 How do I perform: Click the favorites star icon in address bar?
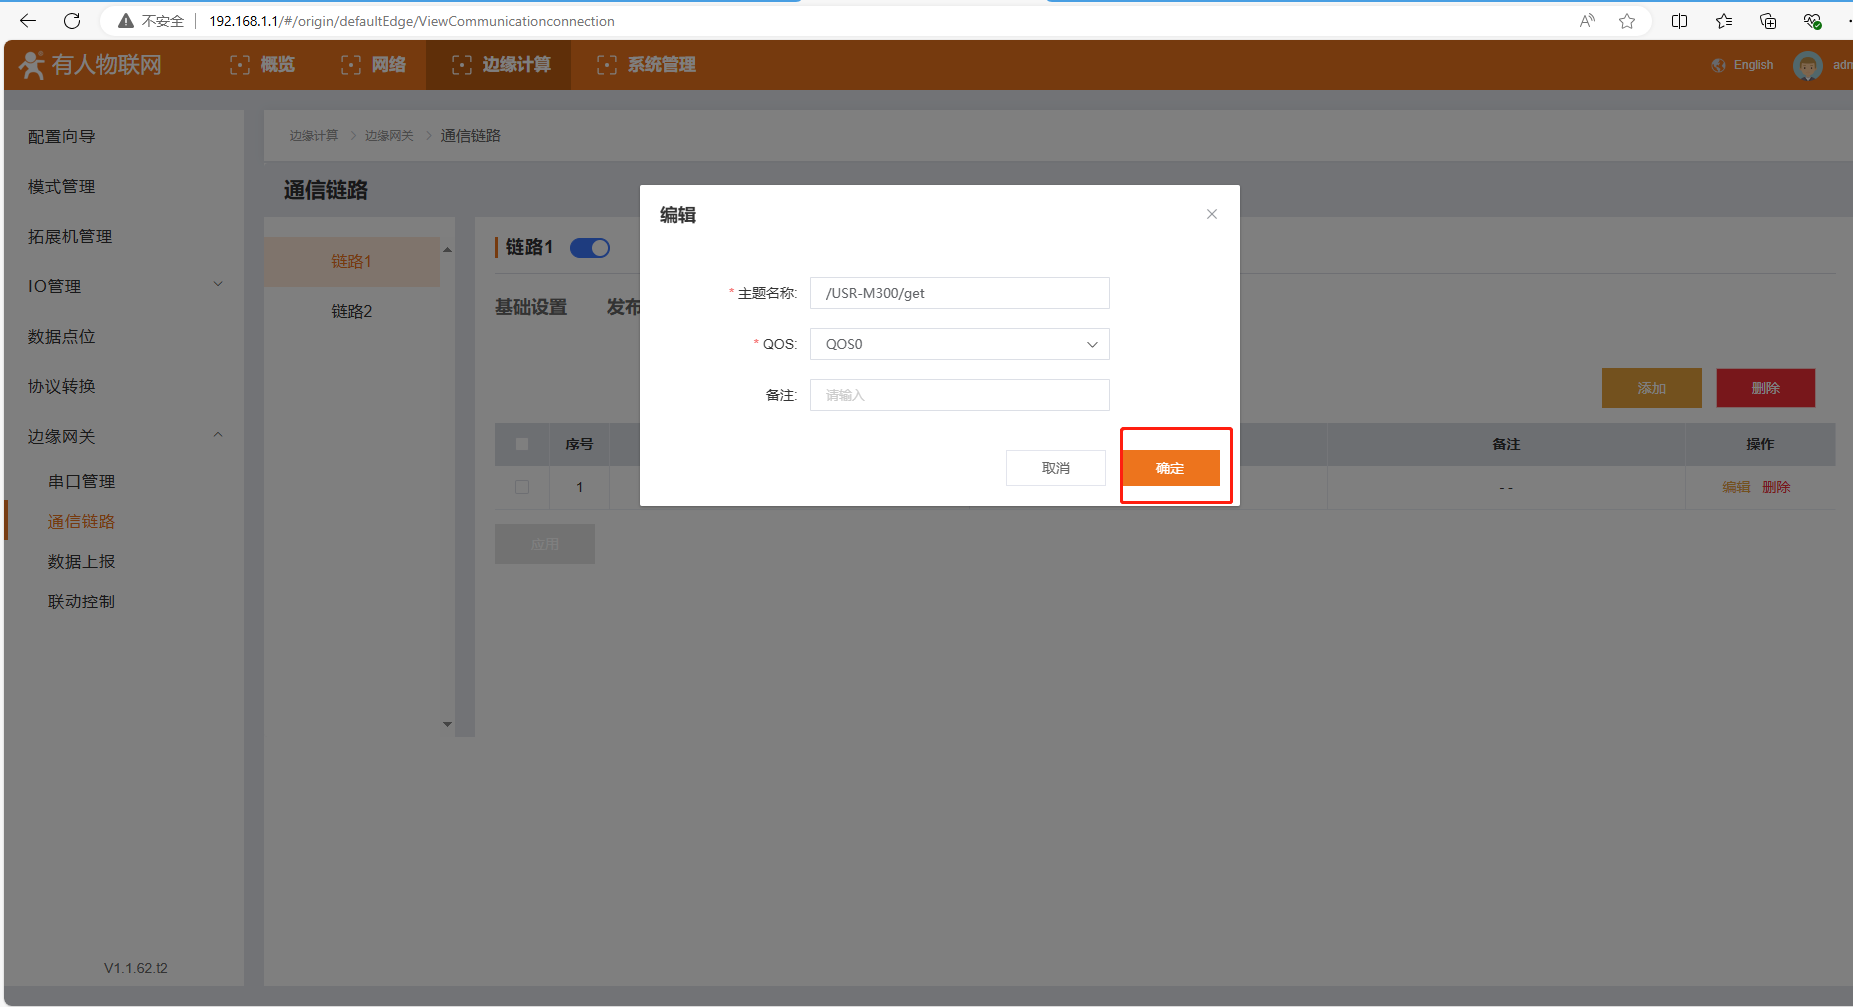point(1627,21)
